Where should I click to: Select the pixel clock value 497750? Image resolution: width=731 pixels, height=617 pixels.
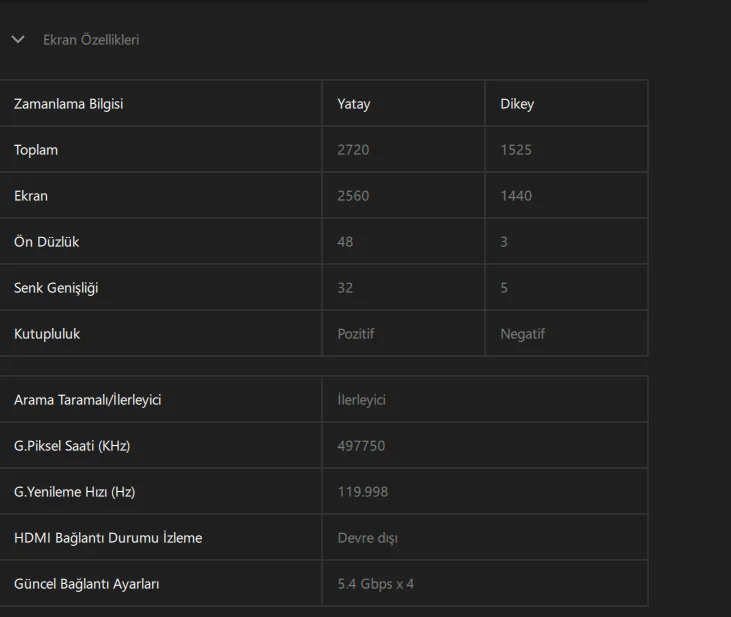pos(361,446)
